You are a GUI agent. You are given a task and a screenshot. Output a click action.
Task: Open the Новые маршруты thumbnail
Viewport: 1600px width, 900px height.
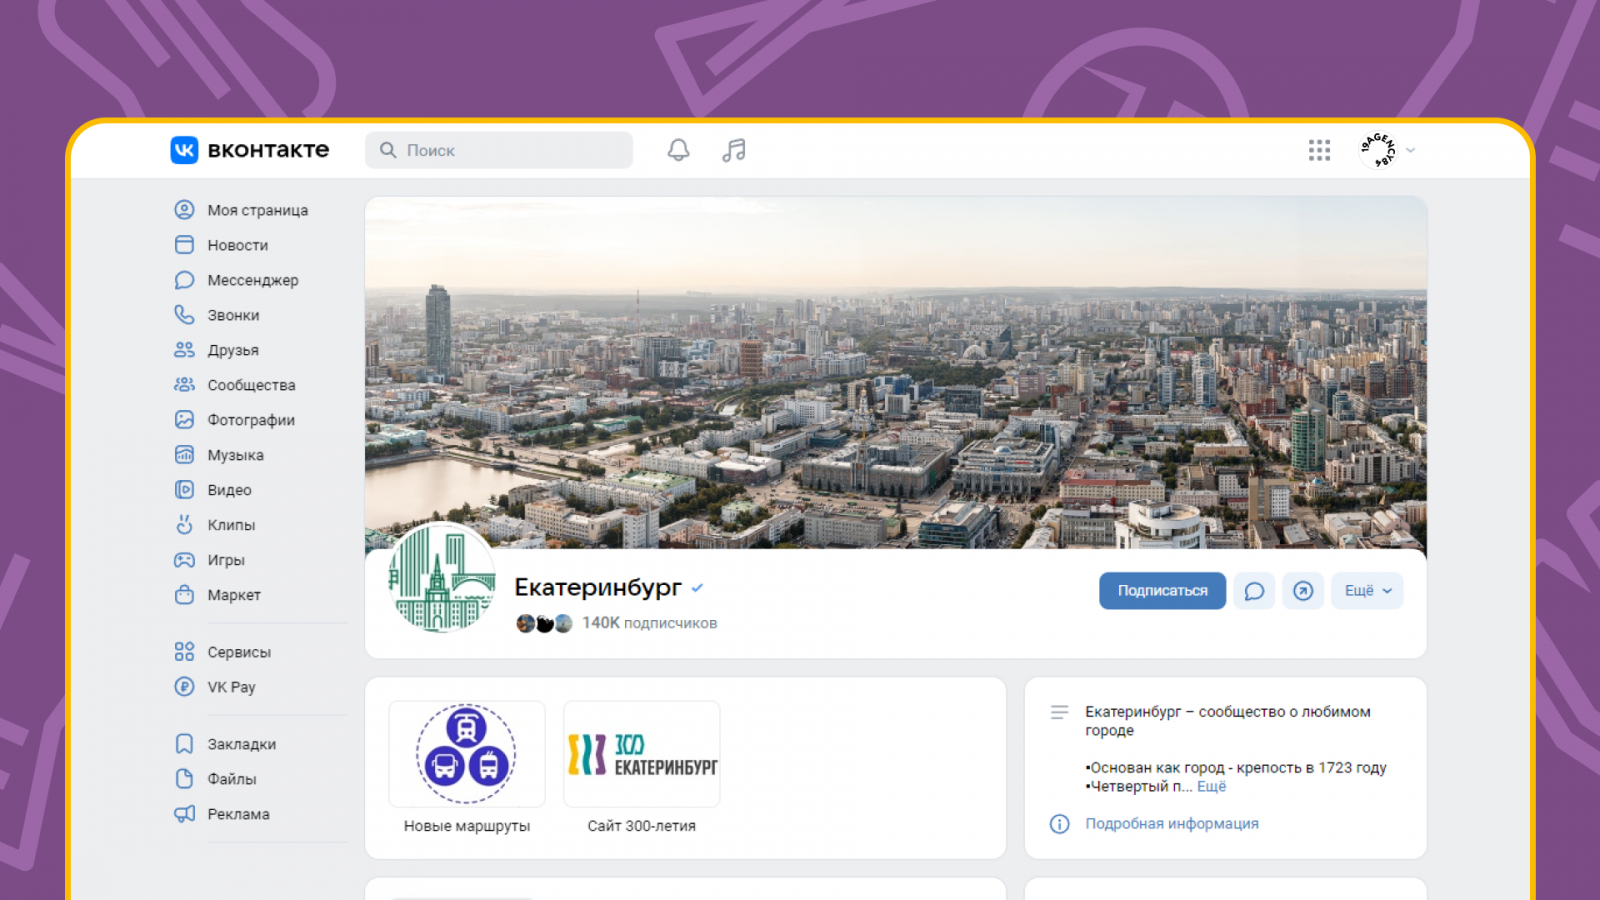click(x=467, y=754)
